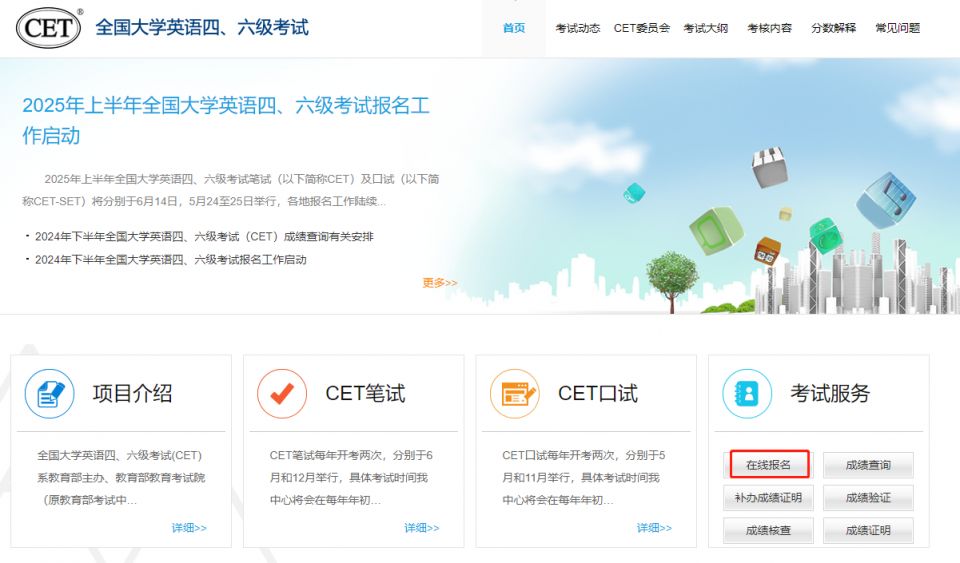
Task: Click the 成绩核查 button
Action: [768, 530]
